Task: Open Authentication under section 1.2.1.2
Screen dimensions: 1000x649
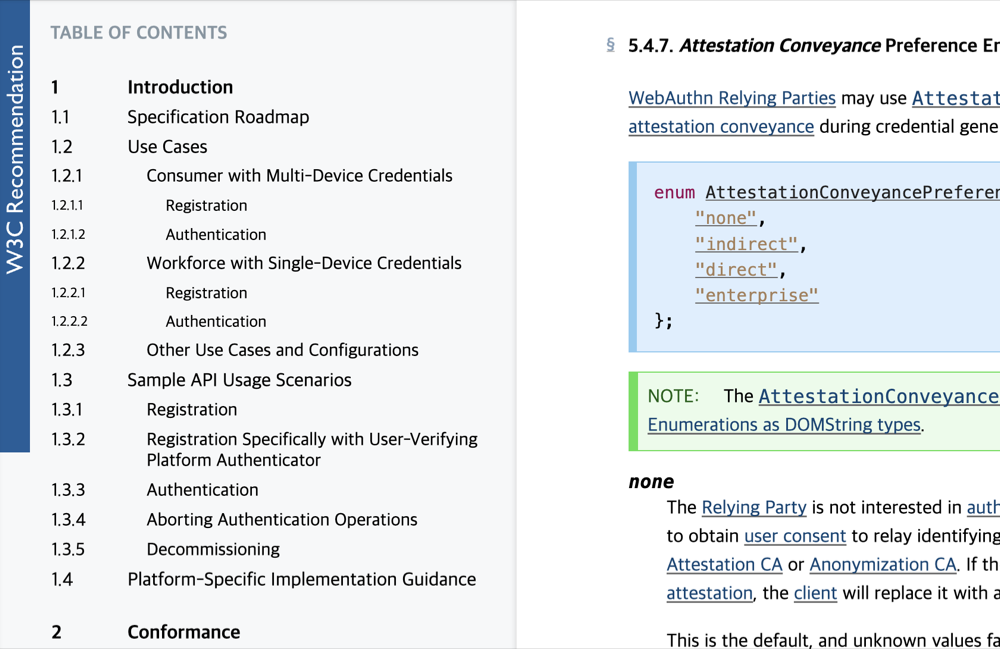Action: point(216,235)
